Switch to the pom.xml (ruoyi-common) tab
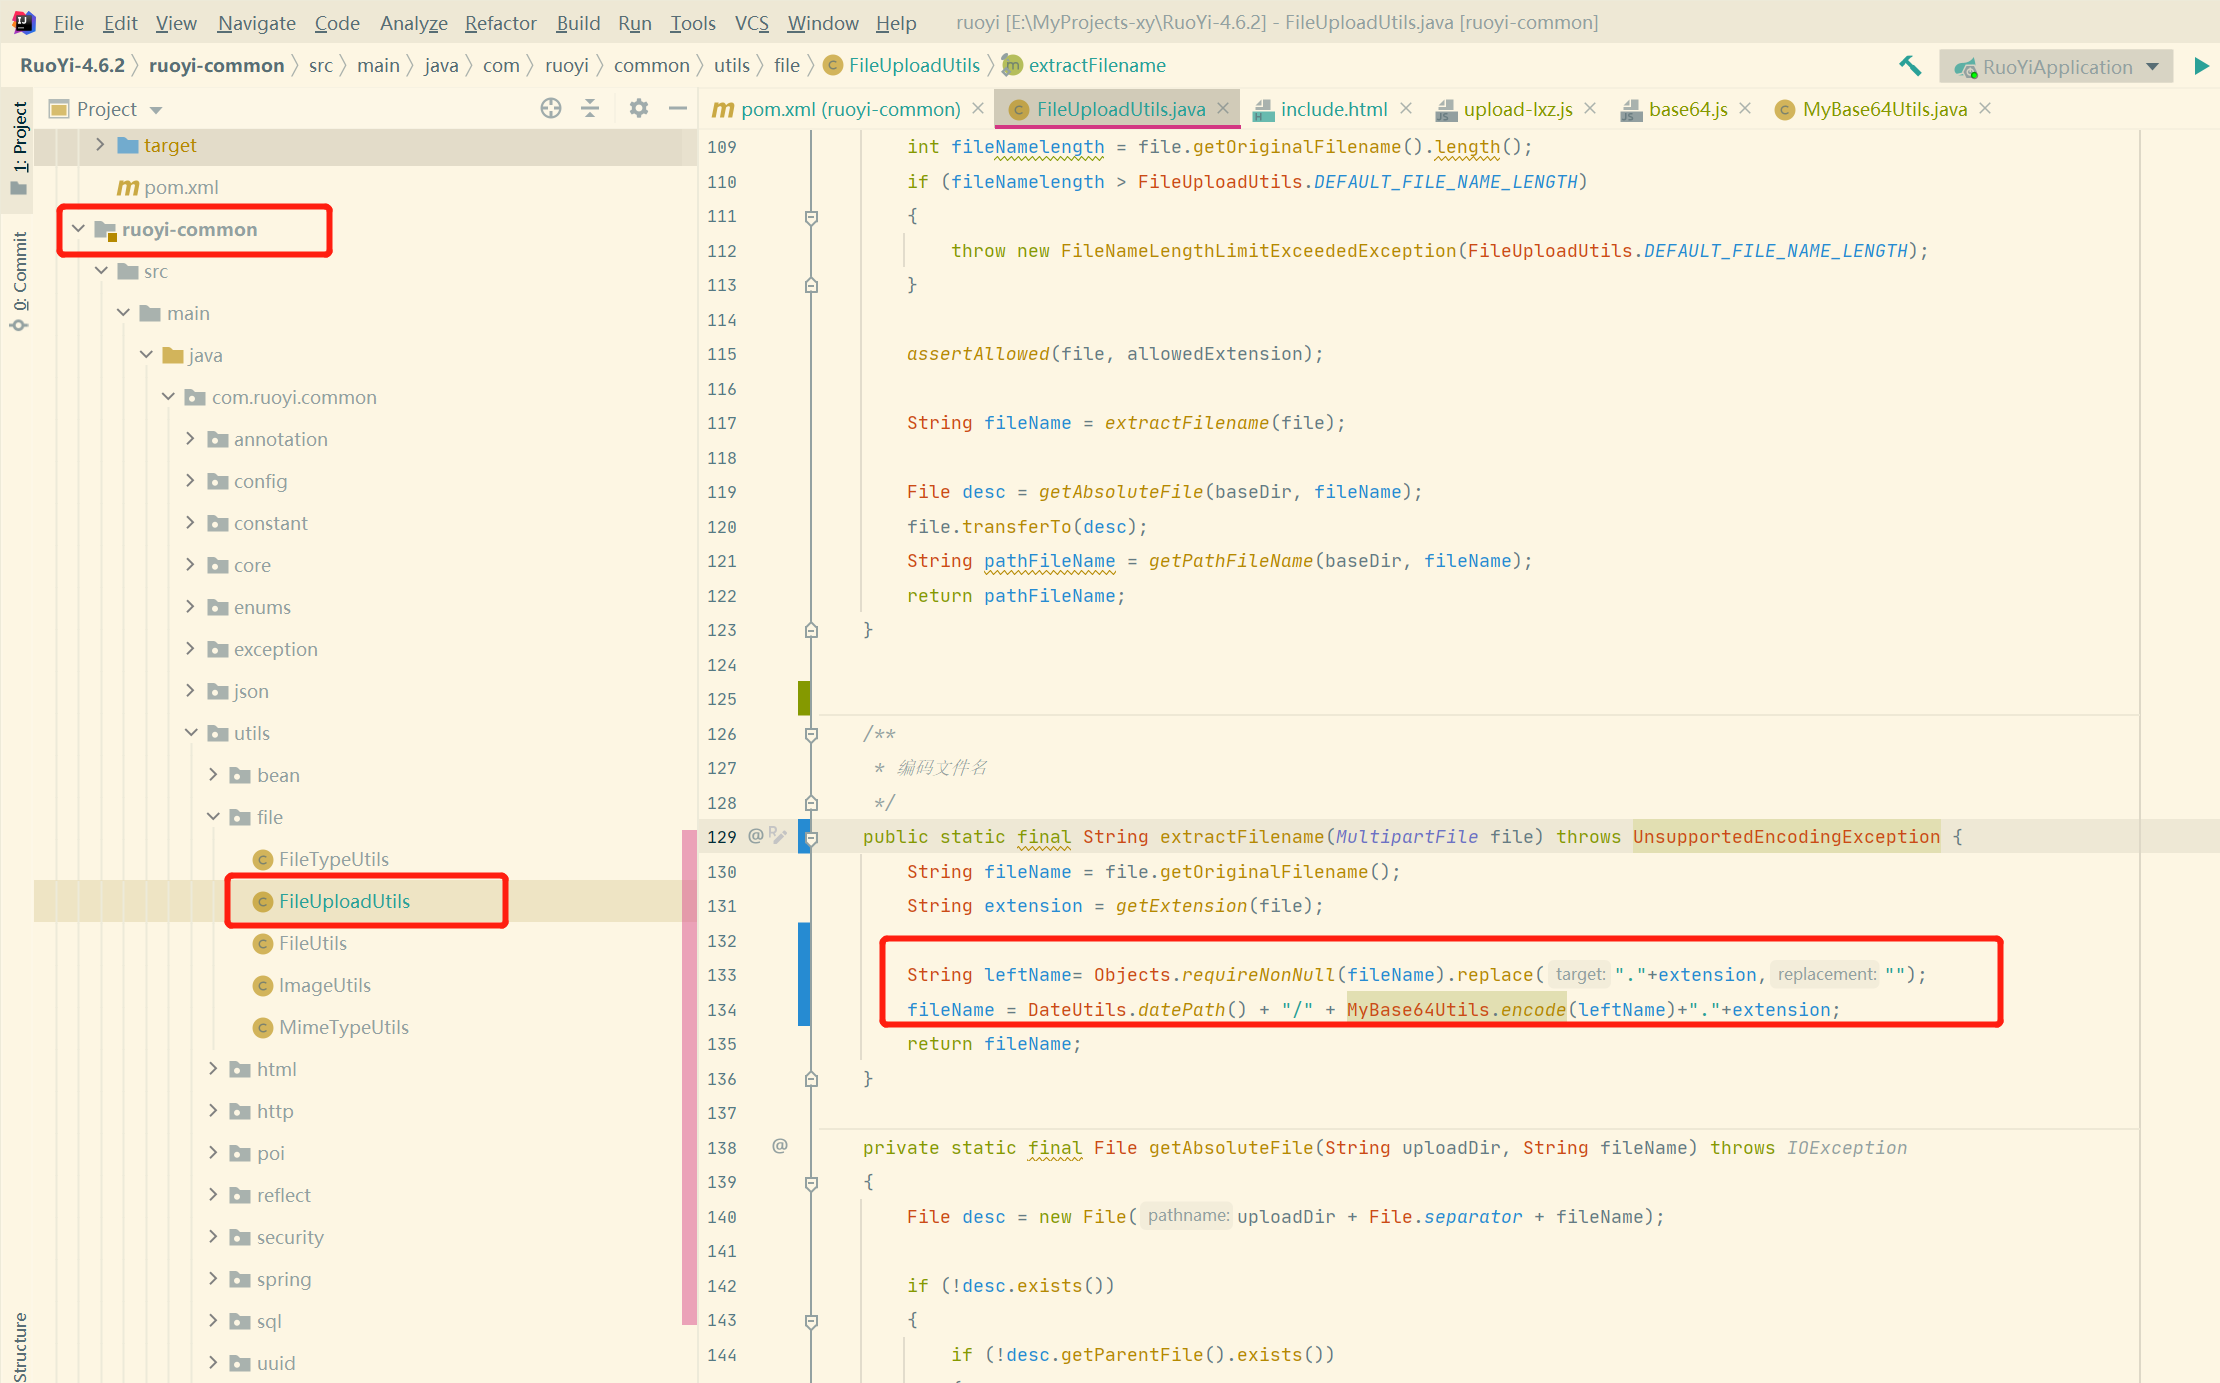 [849, 109]
